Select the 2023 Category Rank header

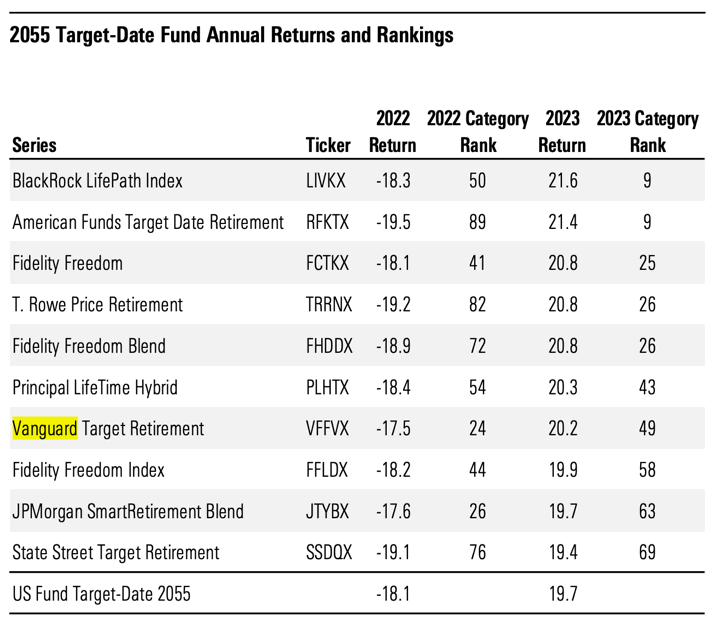click(647, 132)
